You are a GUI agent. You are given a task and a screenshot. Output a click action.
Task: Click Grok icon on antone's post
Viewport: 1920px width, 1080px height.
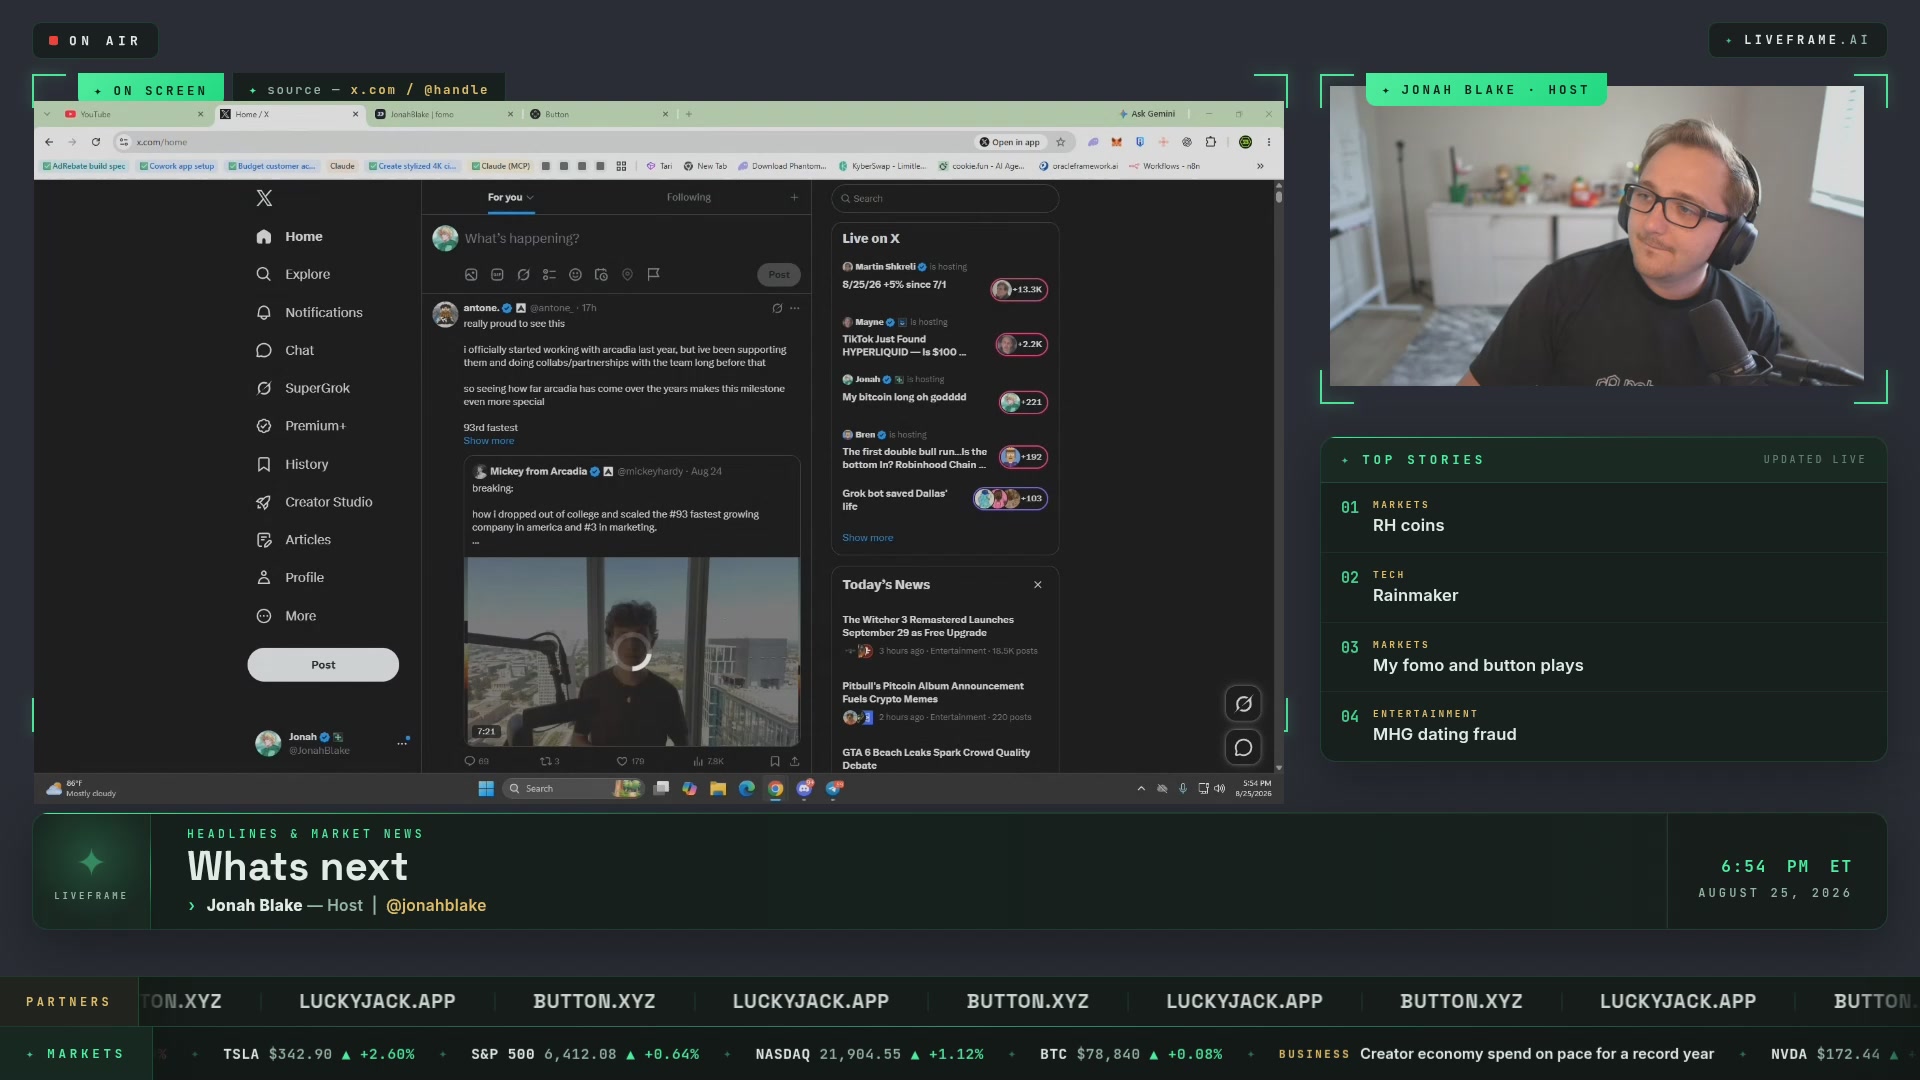point(777,308)
